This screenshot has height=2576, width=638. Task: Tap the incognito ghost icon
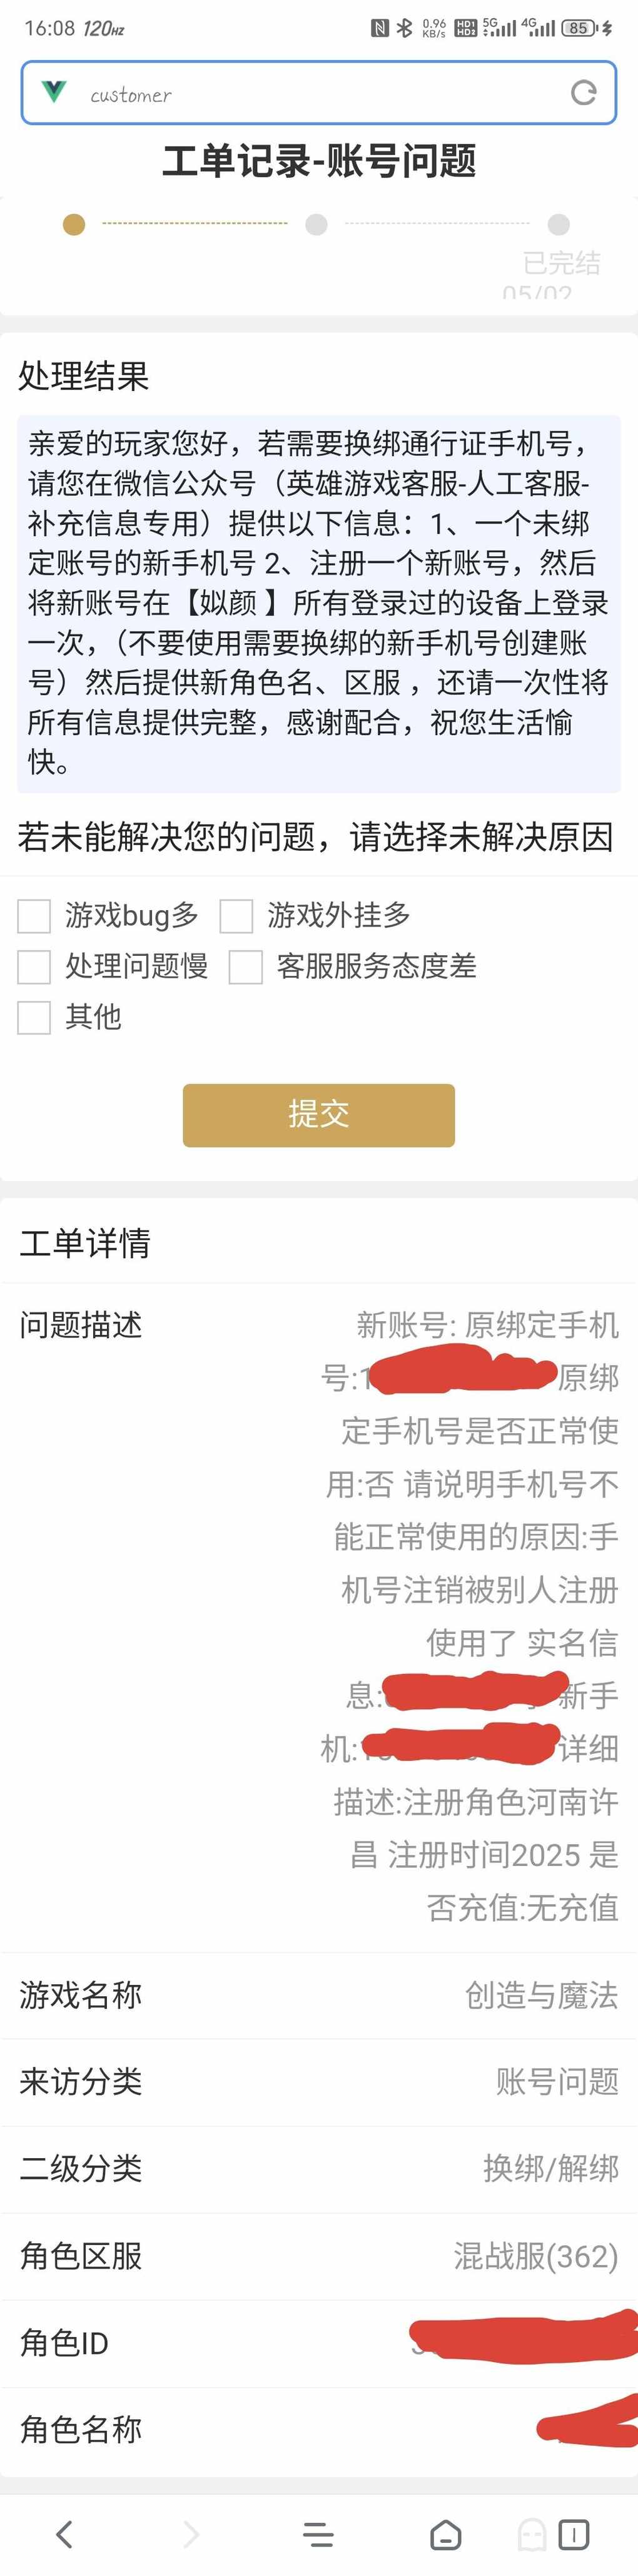[x=532, y=2534]
